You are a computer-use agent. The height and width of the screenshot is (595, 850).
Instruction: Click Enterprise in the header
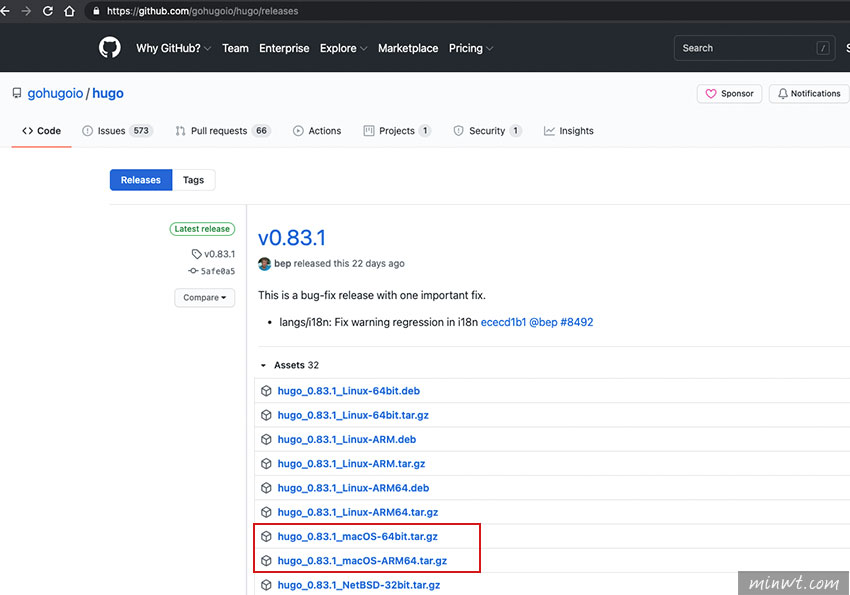click(x=284, y=48)
